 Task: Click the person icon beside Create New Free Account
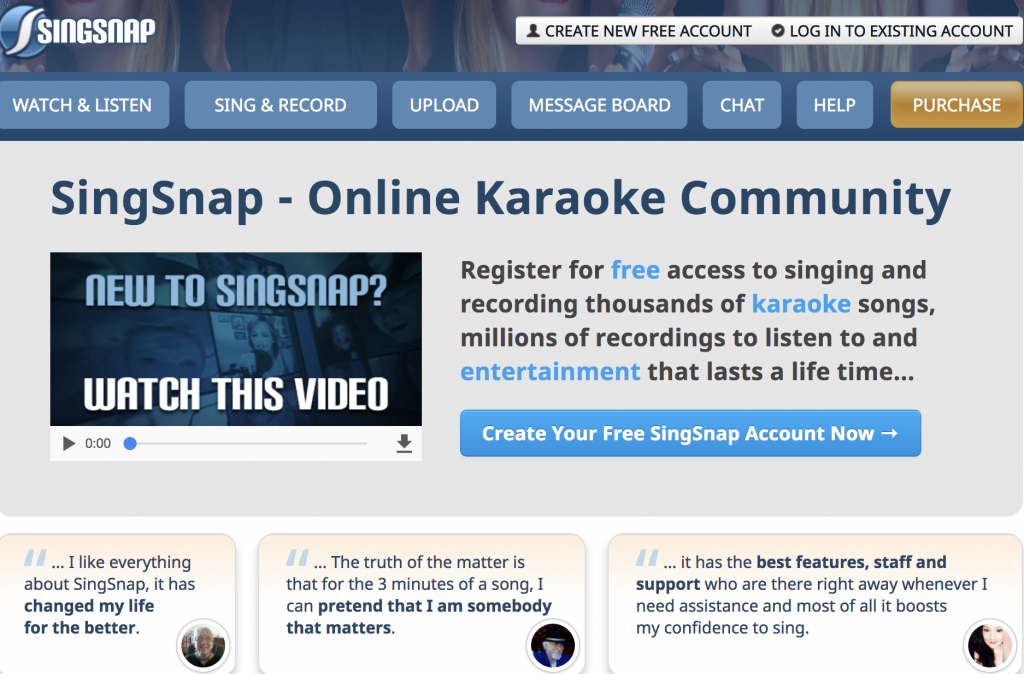[x=533, y=31]
